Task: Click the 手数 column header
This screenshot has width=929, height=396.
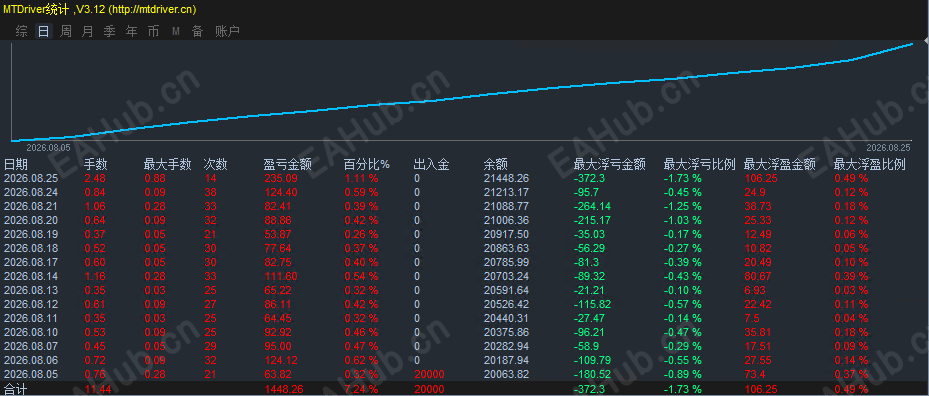Action: (96, 165)
